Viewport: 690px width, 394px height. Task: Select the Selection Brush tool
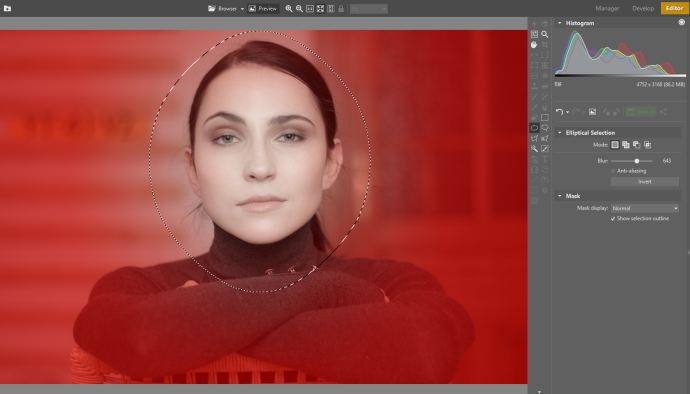click(545, 149)
